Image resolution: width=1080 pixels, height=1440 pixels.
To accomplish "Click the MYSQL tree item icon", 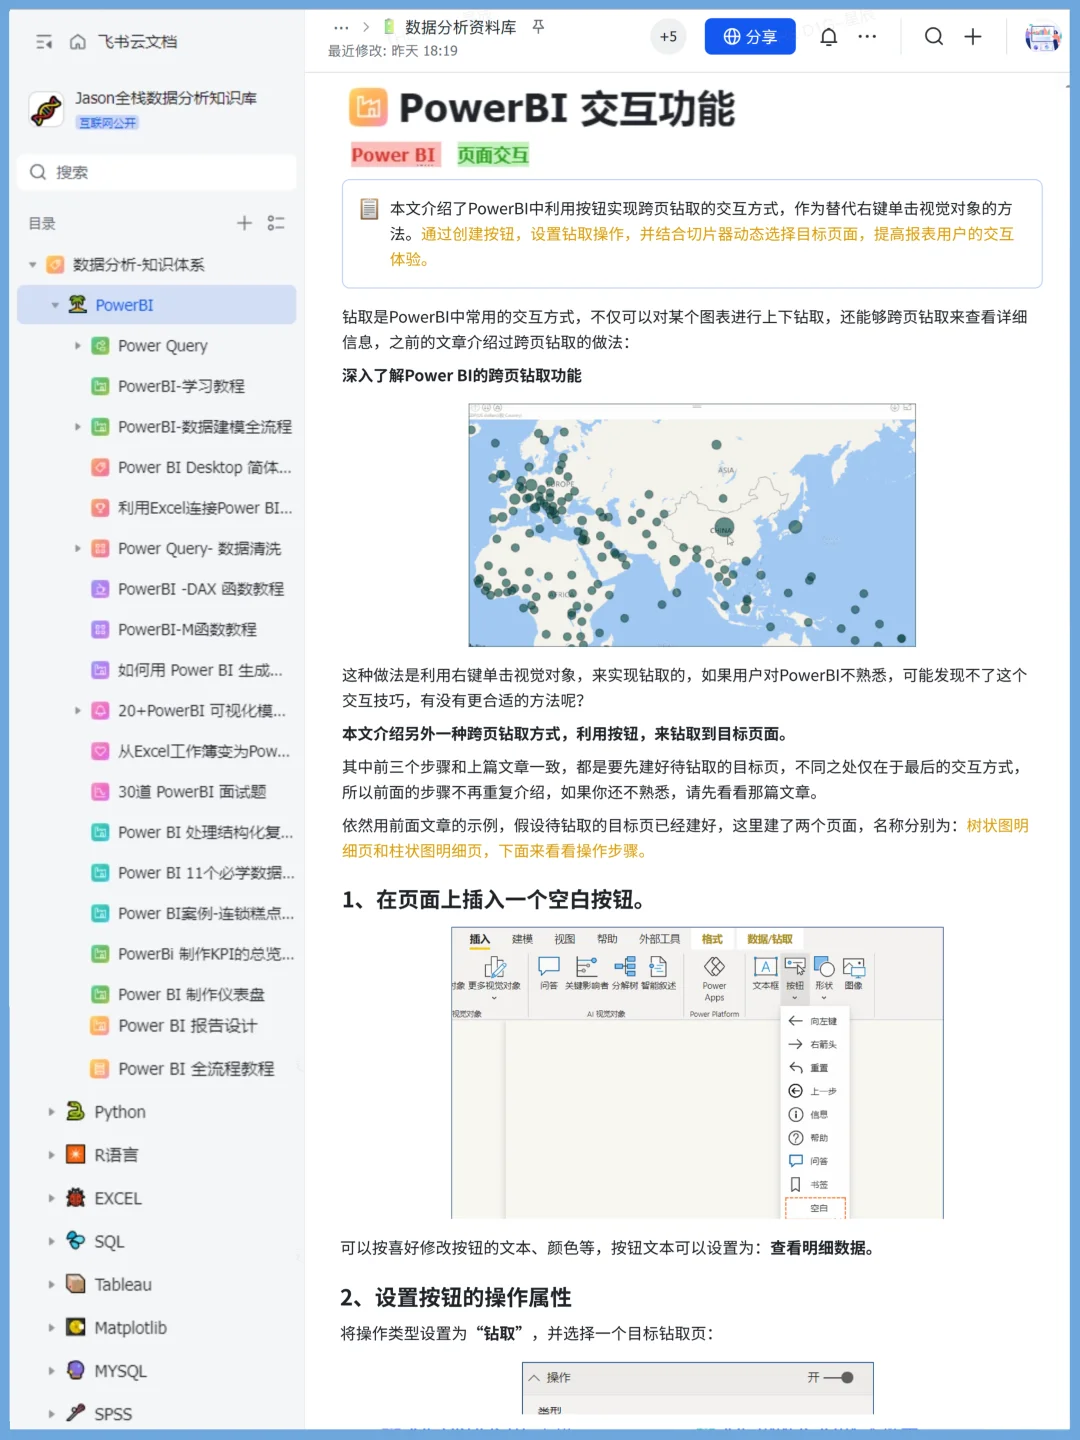I will point(76,1370).
